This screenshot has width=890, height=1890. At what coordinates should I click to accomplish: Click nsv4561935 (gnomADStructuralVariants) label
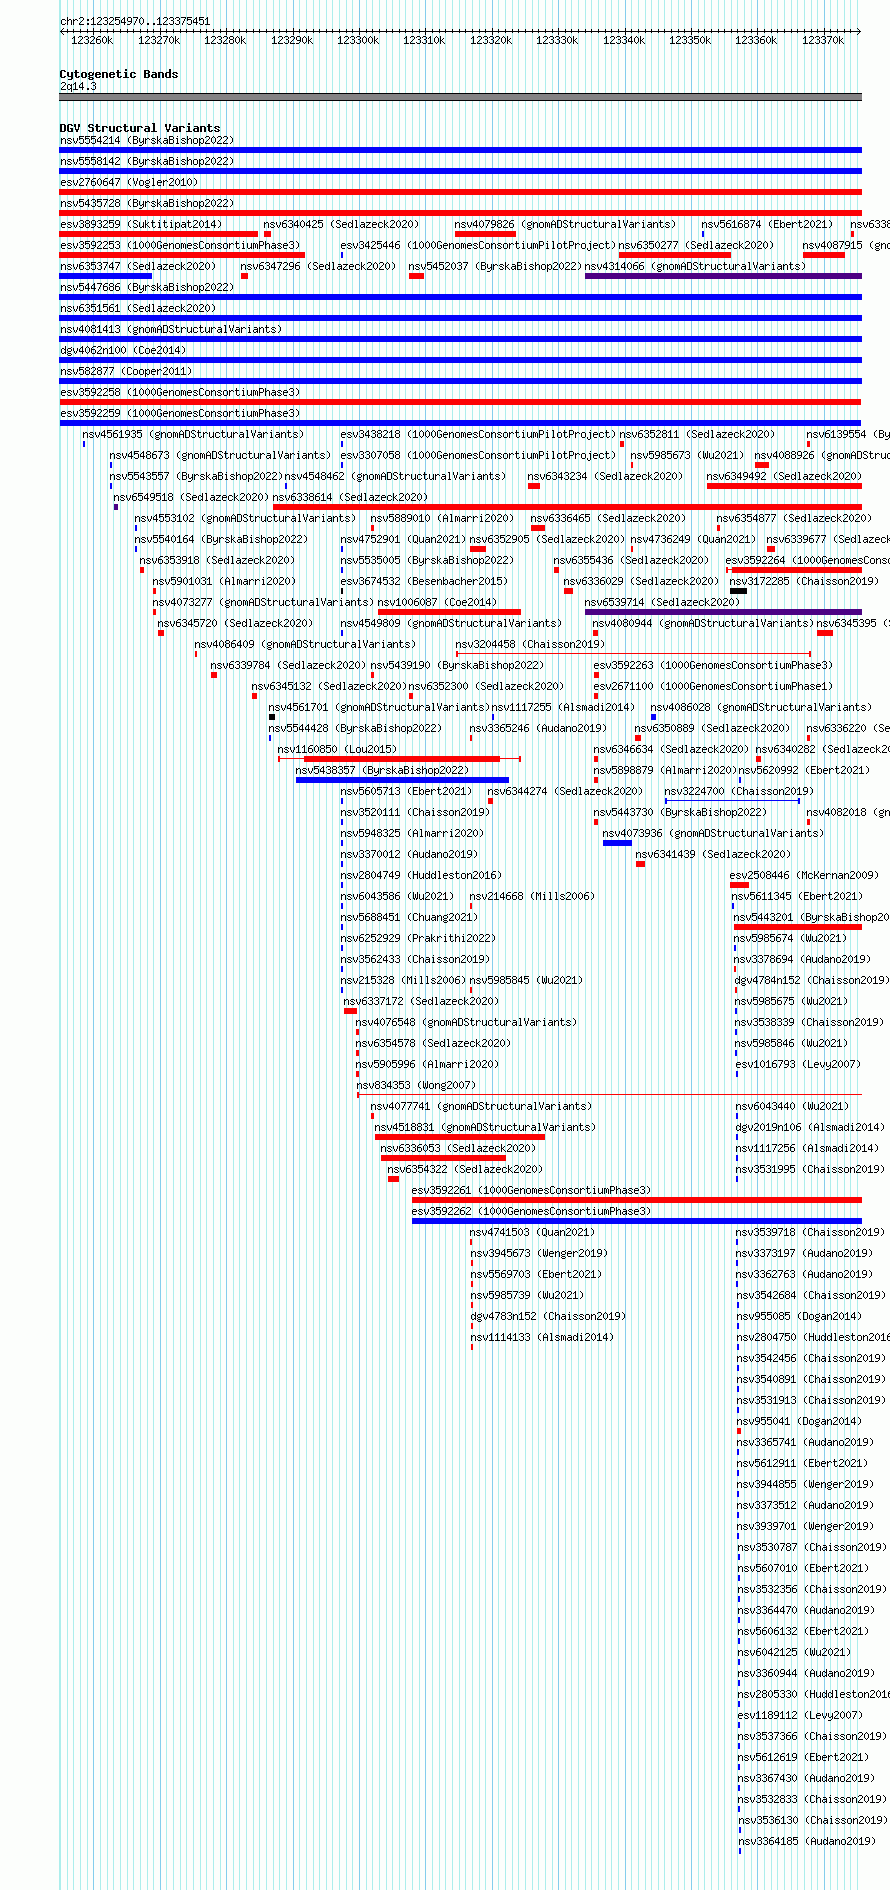193,435
